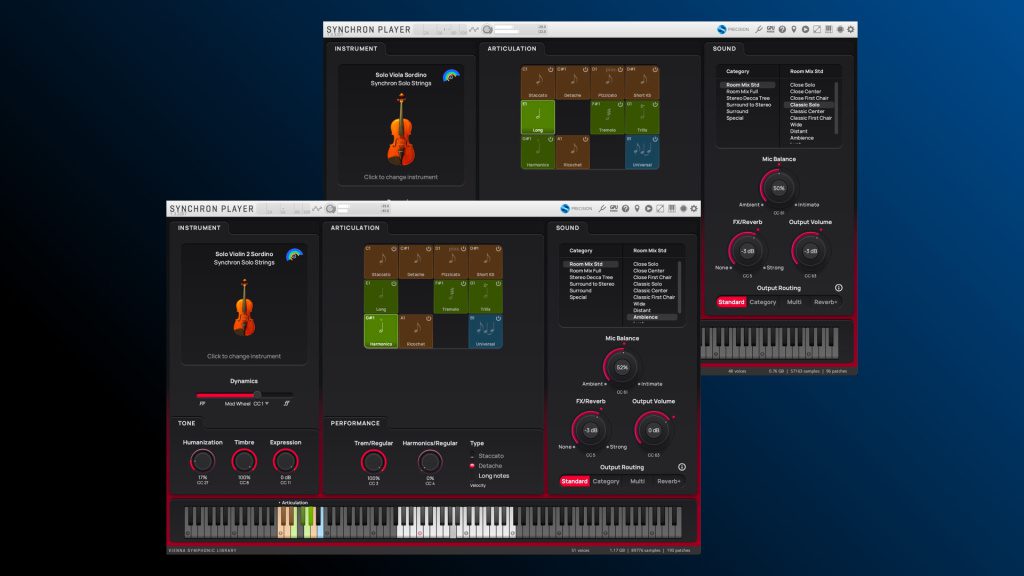Select Reverb+ output routing in front window
The image size is (1024, 576).
pos(668,481)
